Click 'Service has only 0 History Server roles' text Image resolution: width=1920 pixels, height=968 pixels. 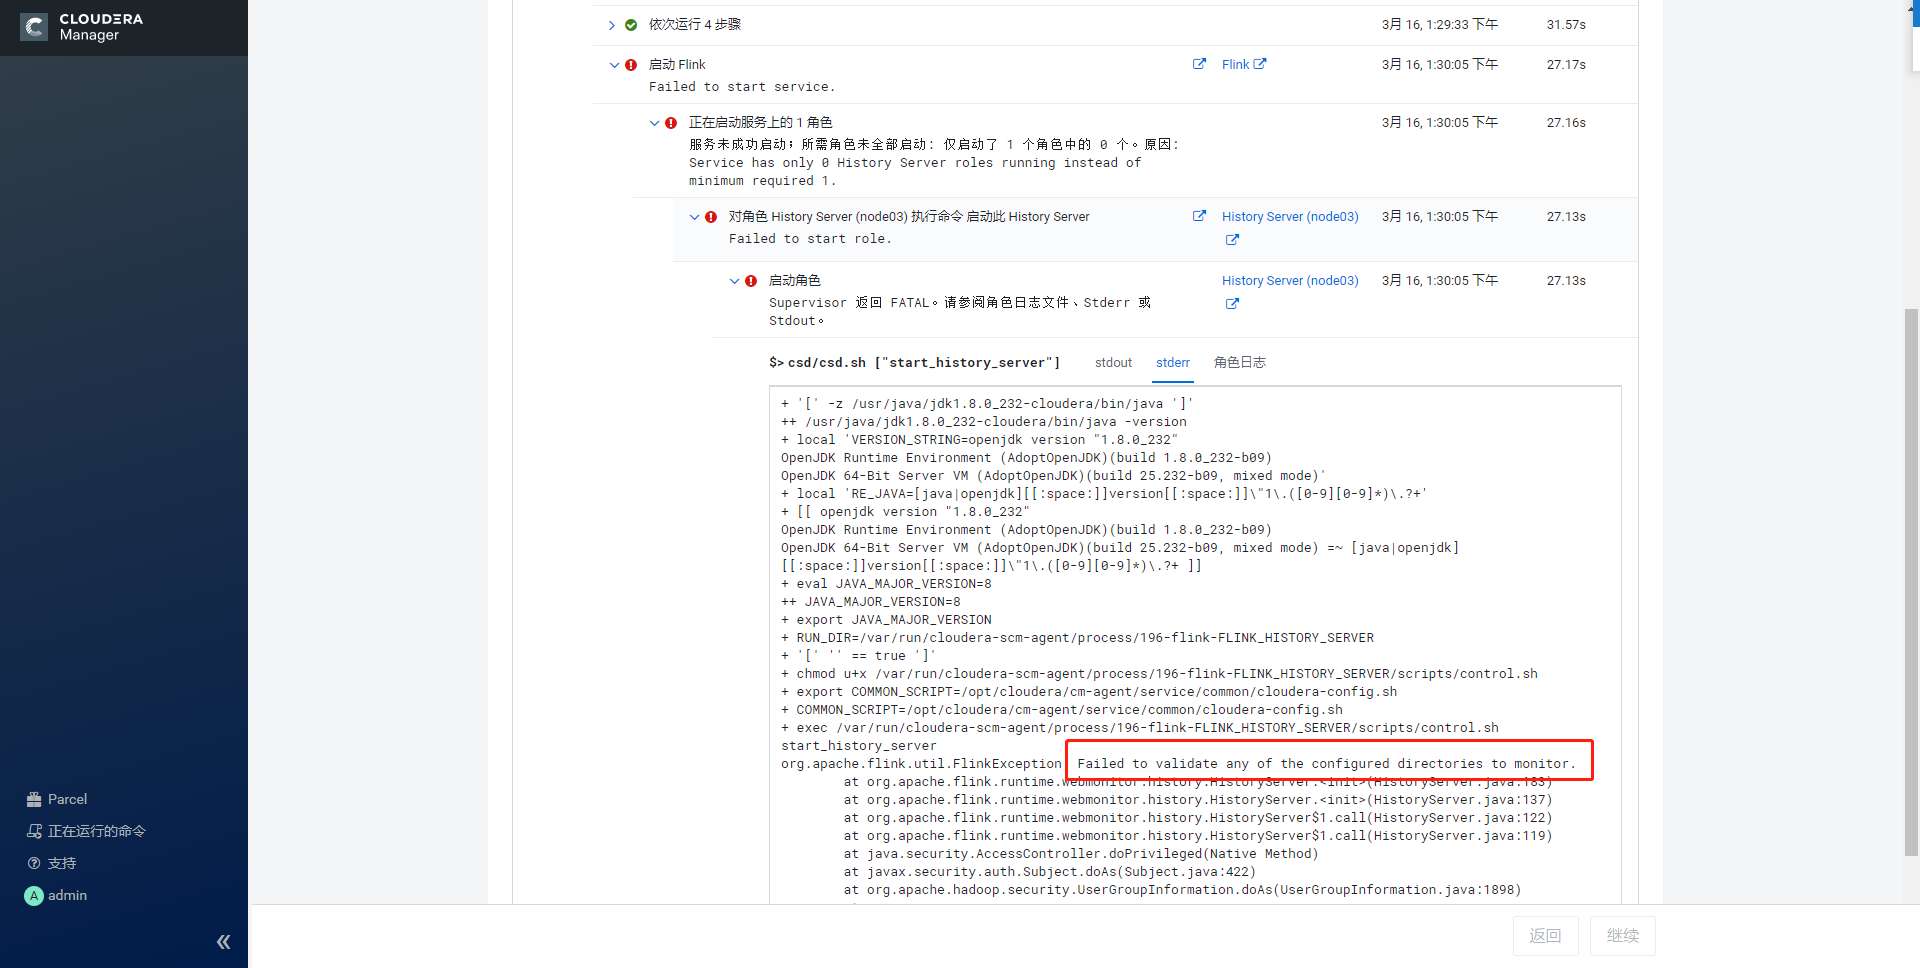(915, 172)
